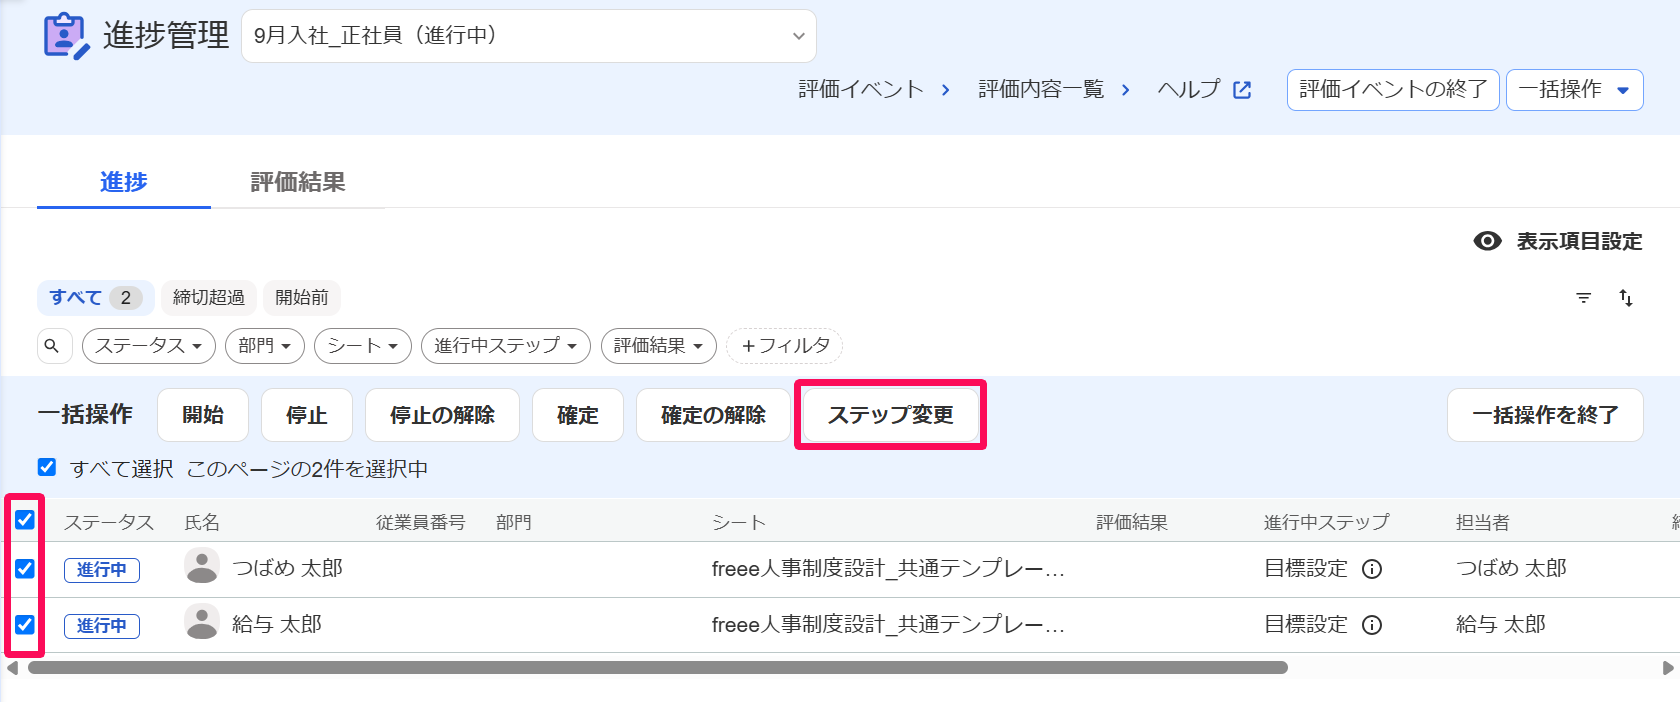The image size is (1680, 702).
Task: Click the 従業員番号 column header
Action: click(421, 522)
